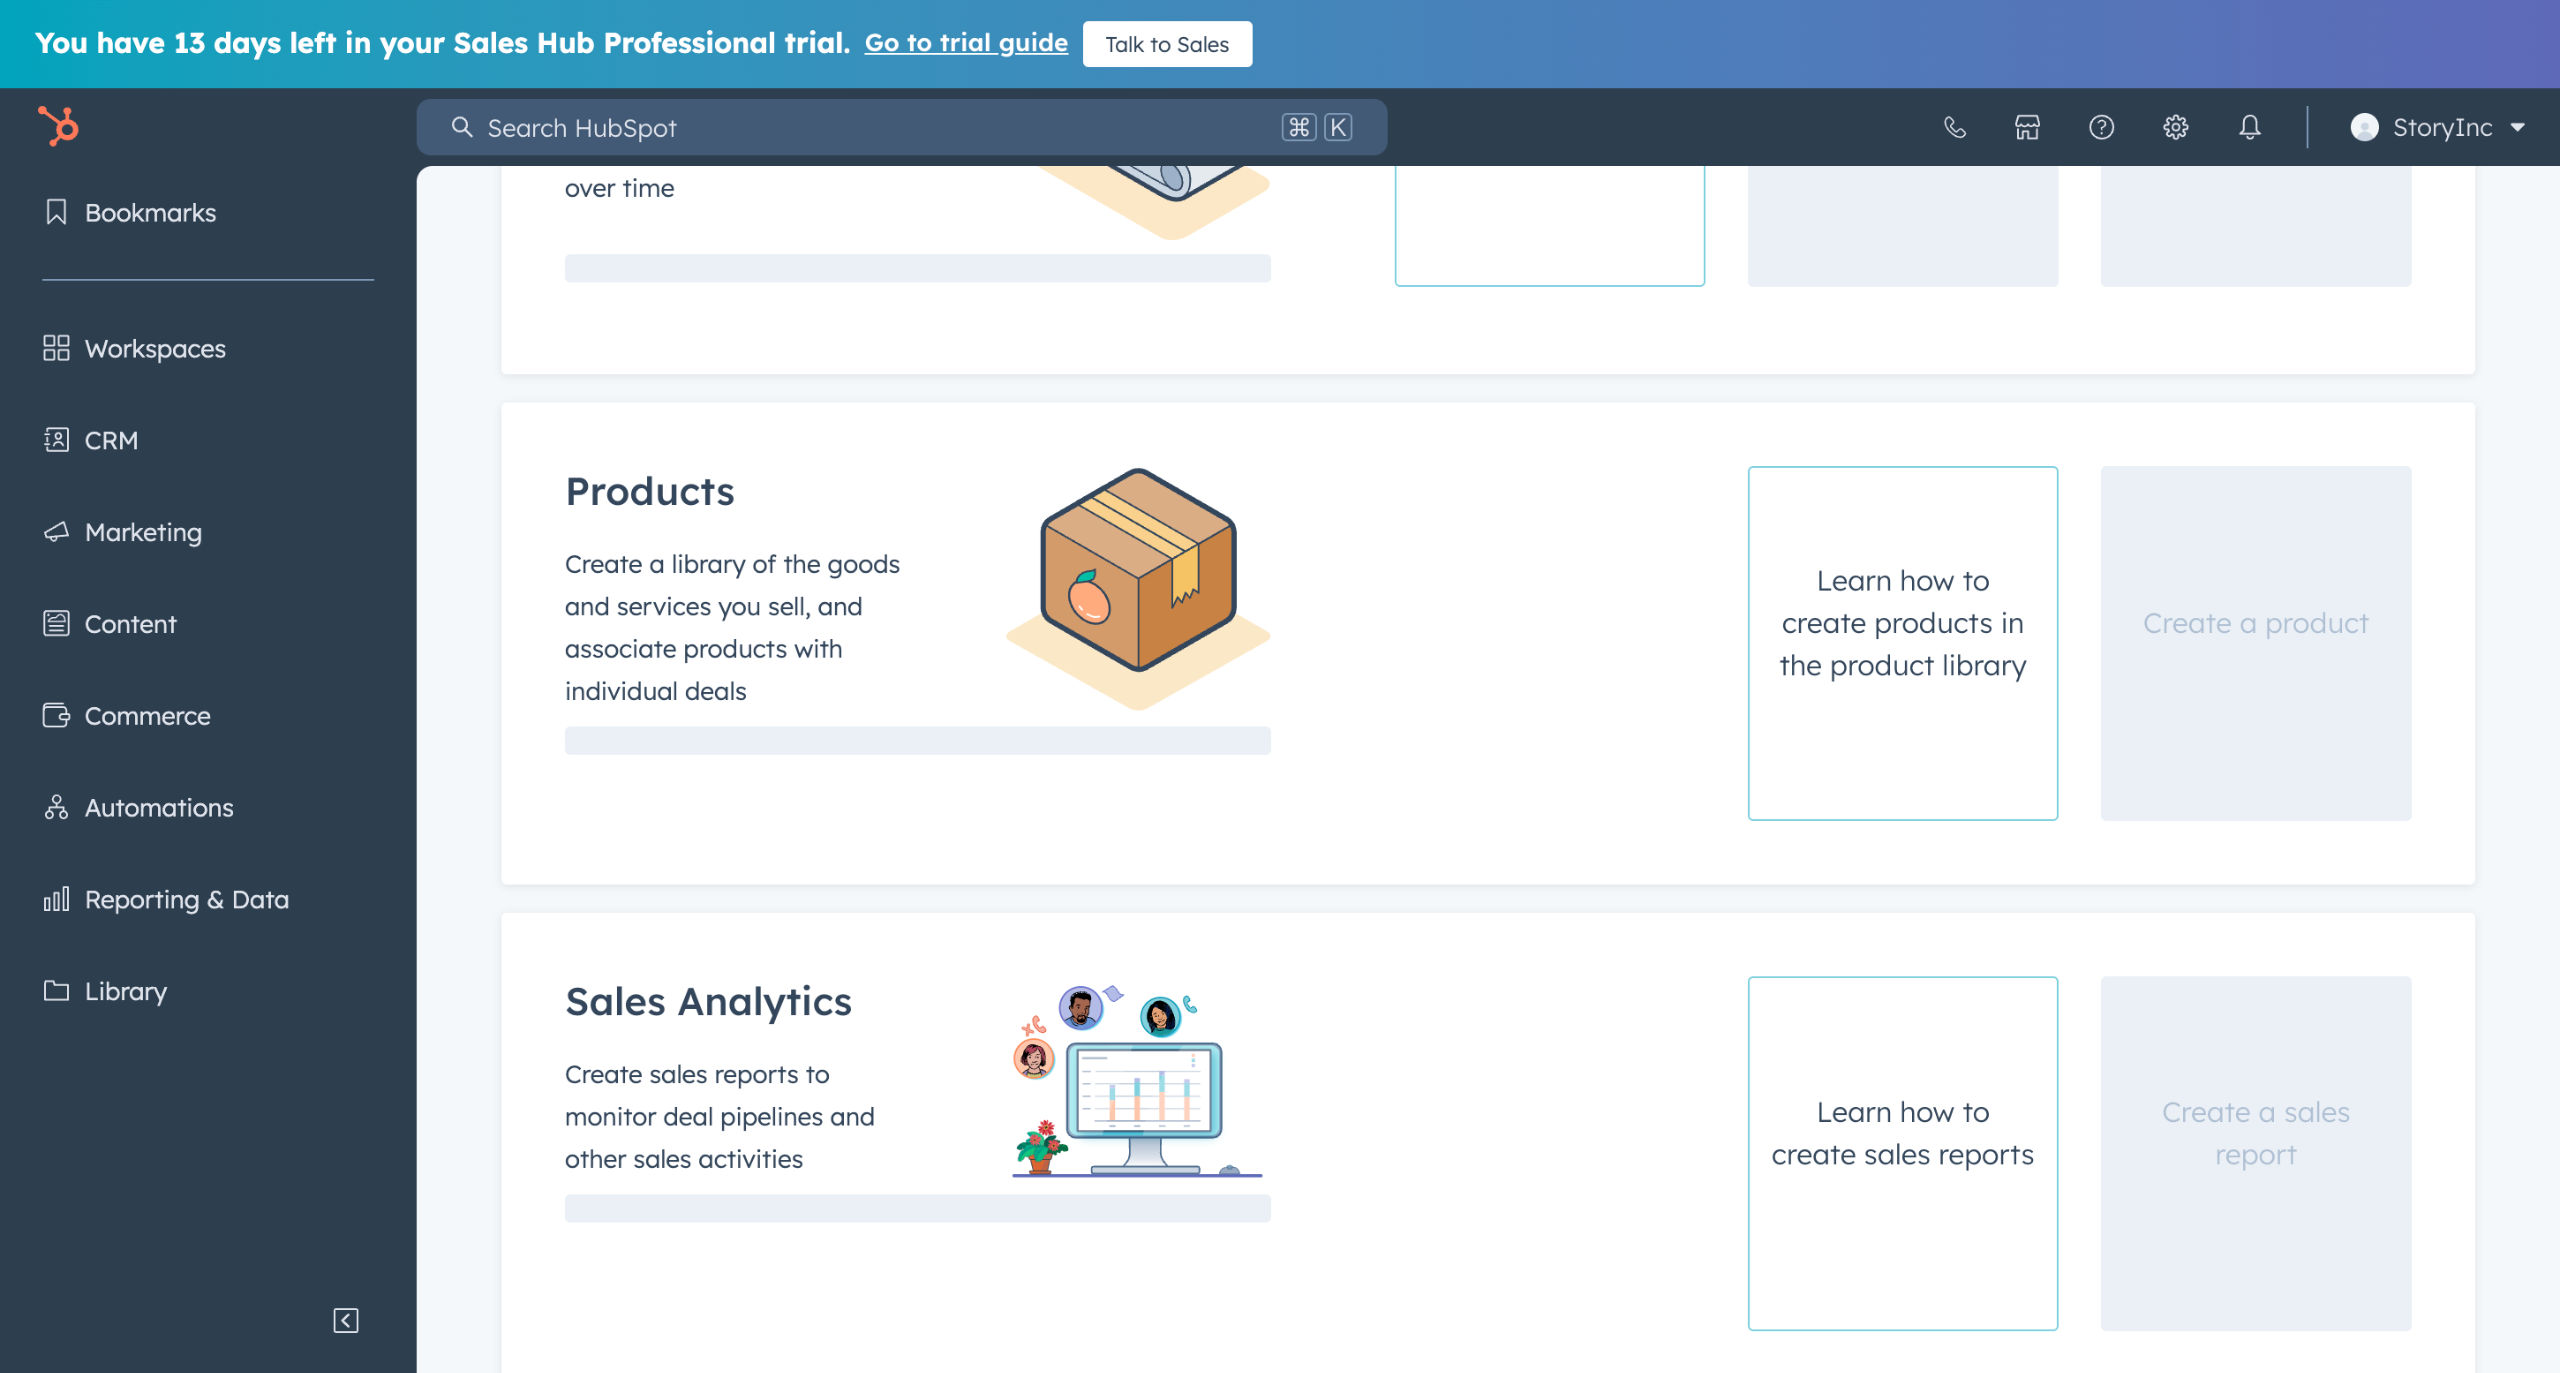
Task: Open the Reporting & Data menu label
Action: click(187, 899)
